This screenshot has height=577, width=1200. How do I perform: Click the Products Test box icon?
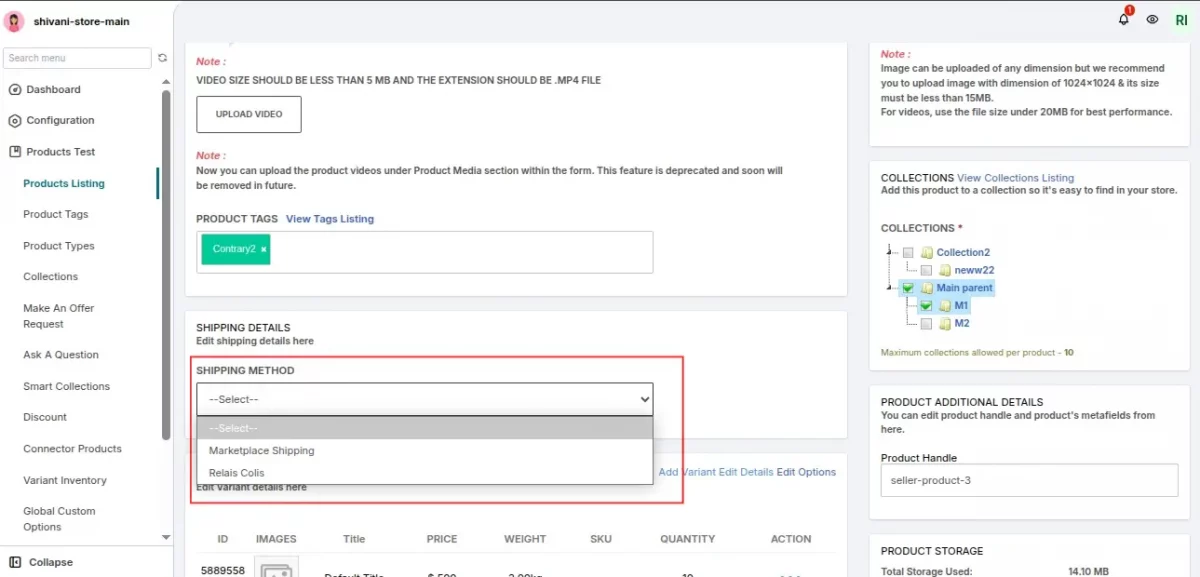15,152
